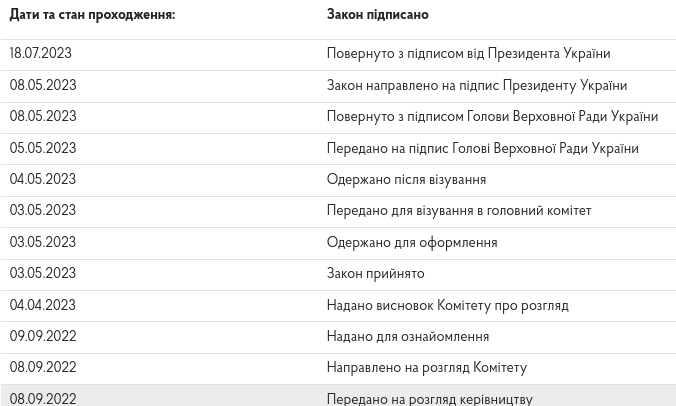Select 'Повернуто з підписом Голови Верховної Ради'
This screenshot has width=676, height=406.
coord(491,117)
